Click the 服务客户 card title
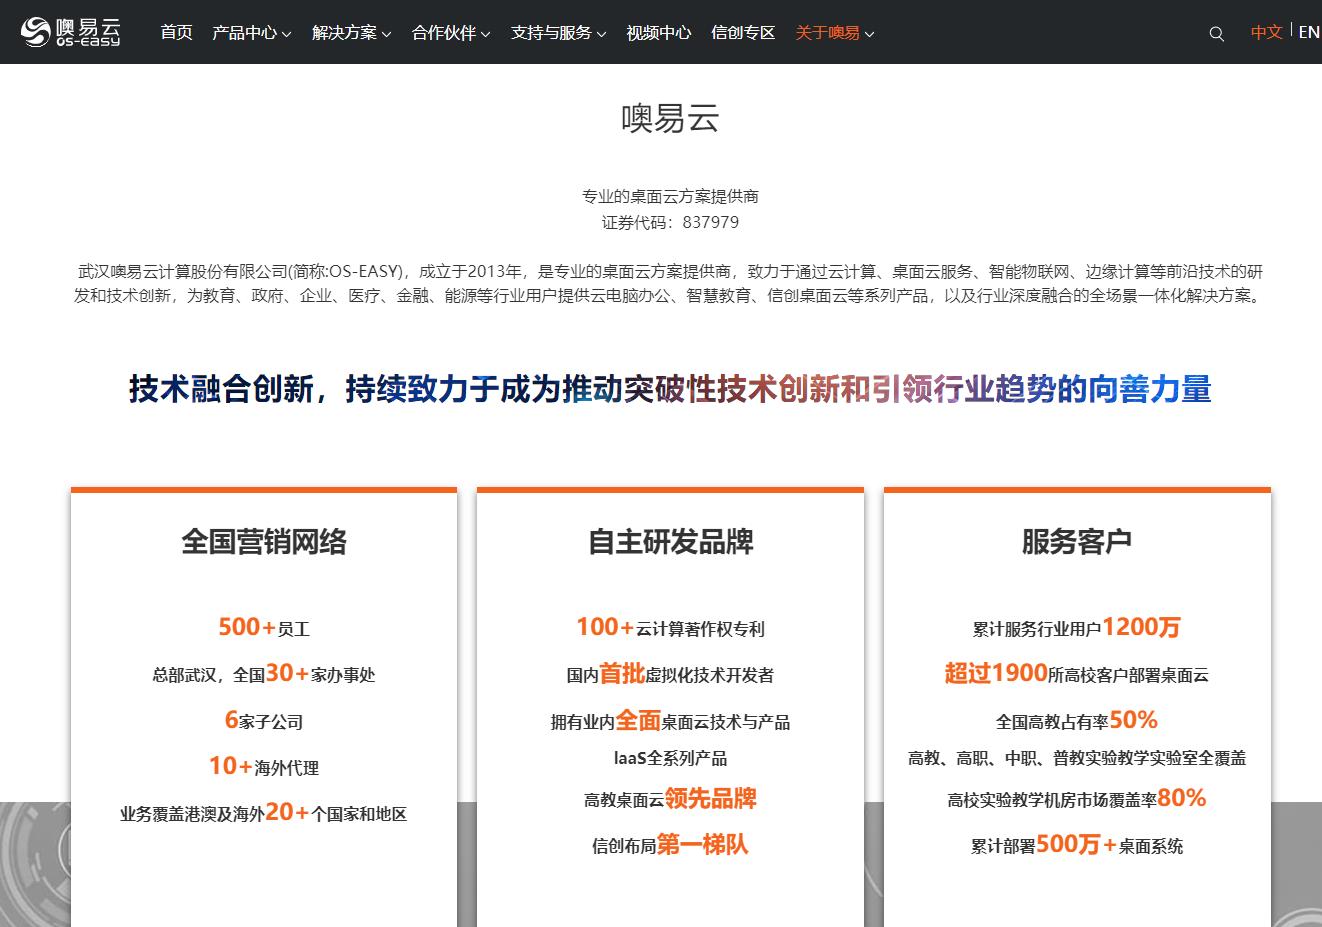Screen dimensions: 1322x927 (1077, 542)
